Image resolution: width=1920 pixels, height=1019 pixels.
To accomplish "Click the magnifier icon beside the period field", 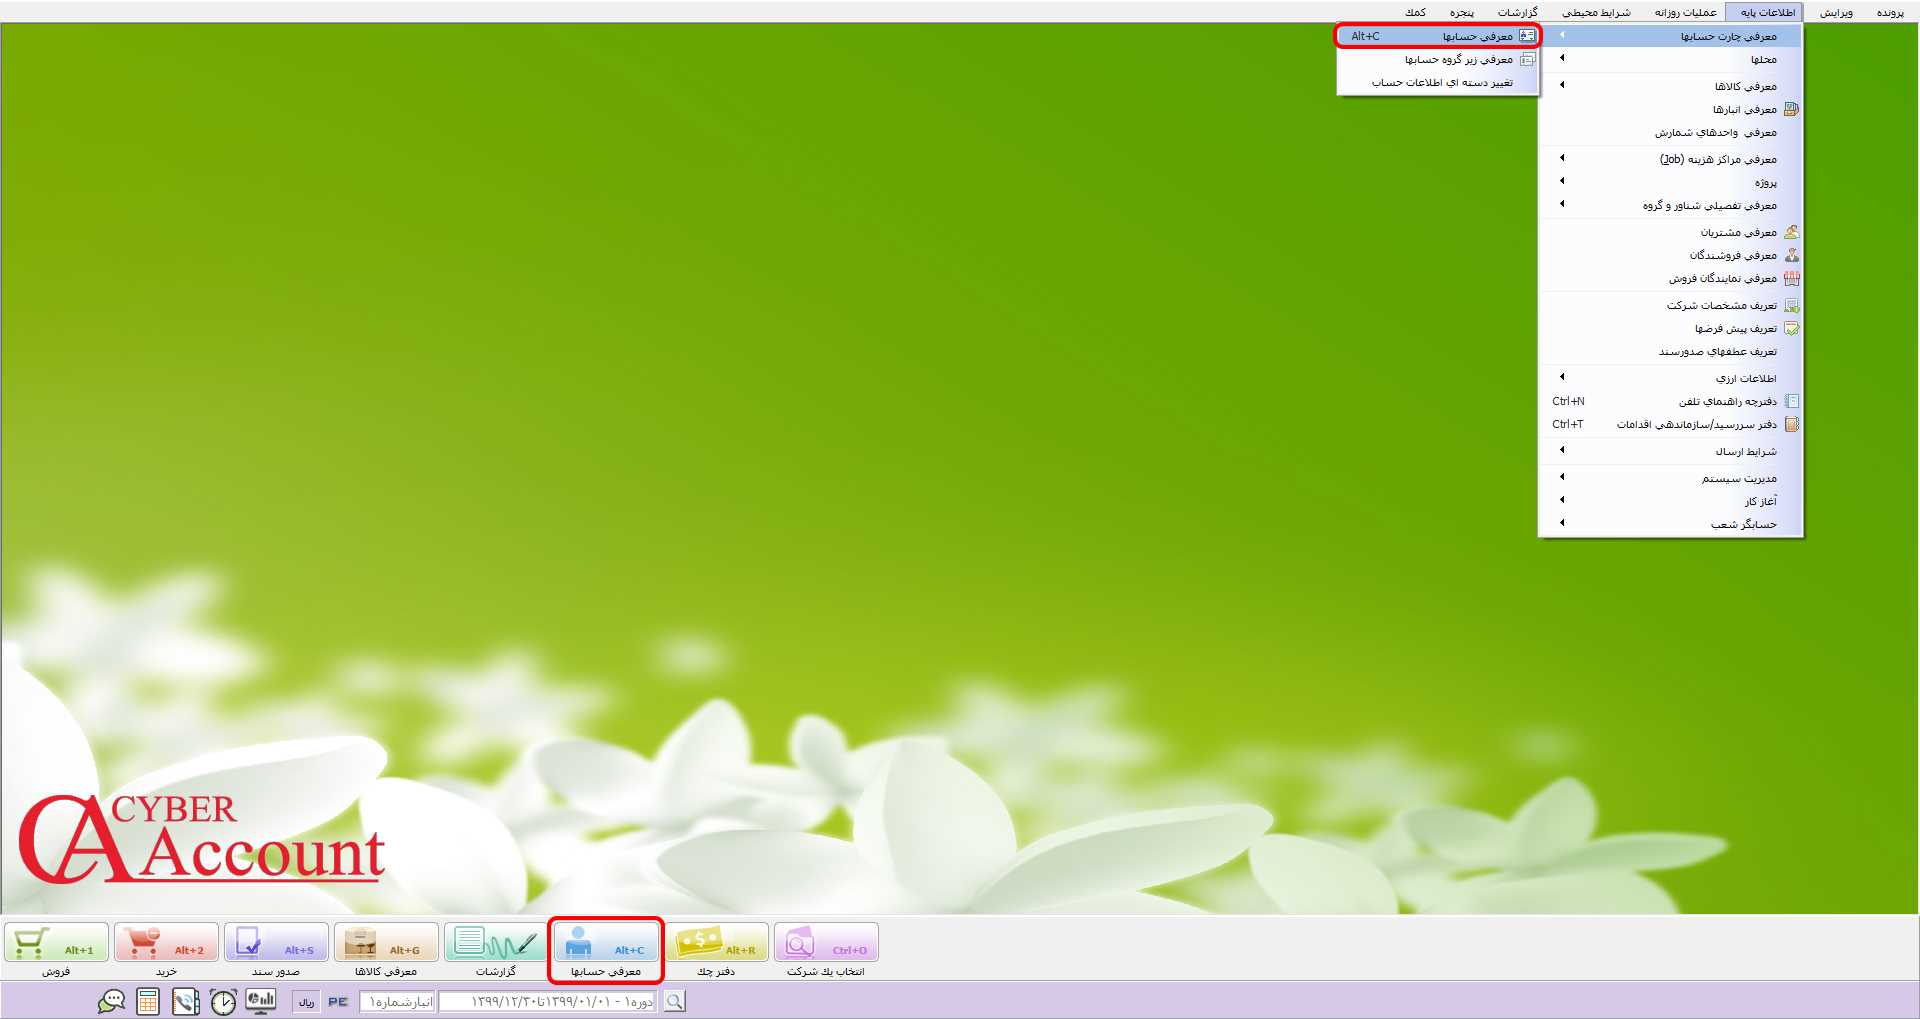I will (675, 1001).
